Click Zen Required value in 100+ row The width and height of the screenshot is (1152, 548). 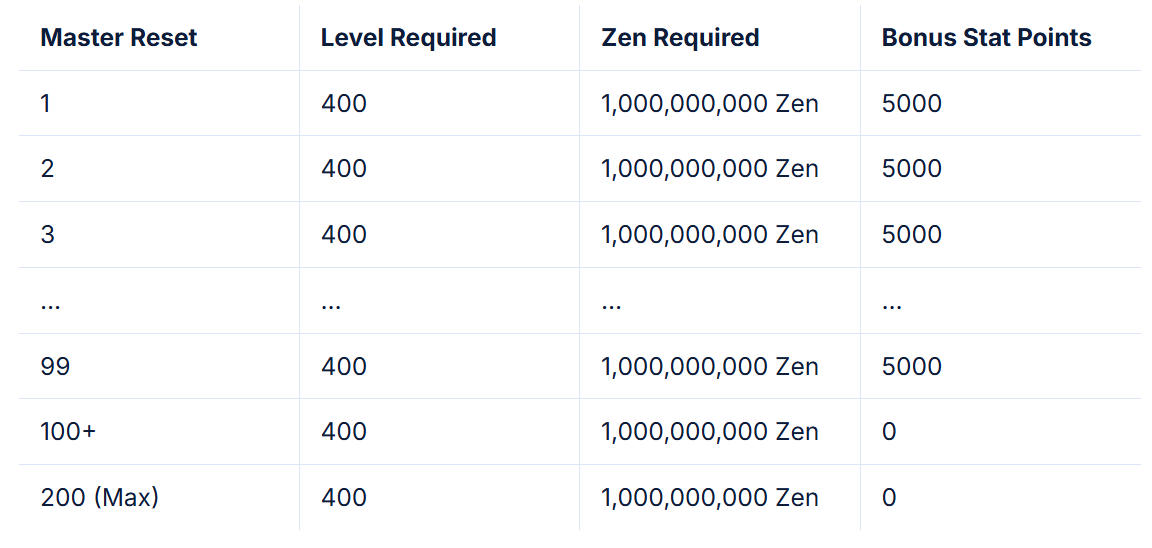coord(709,432)
